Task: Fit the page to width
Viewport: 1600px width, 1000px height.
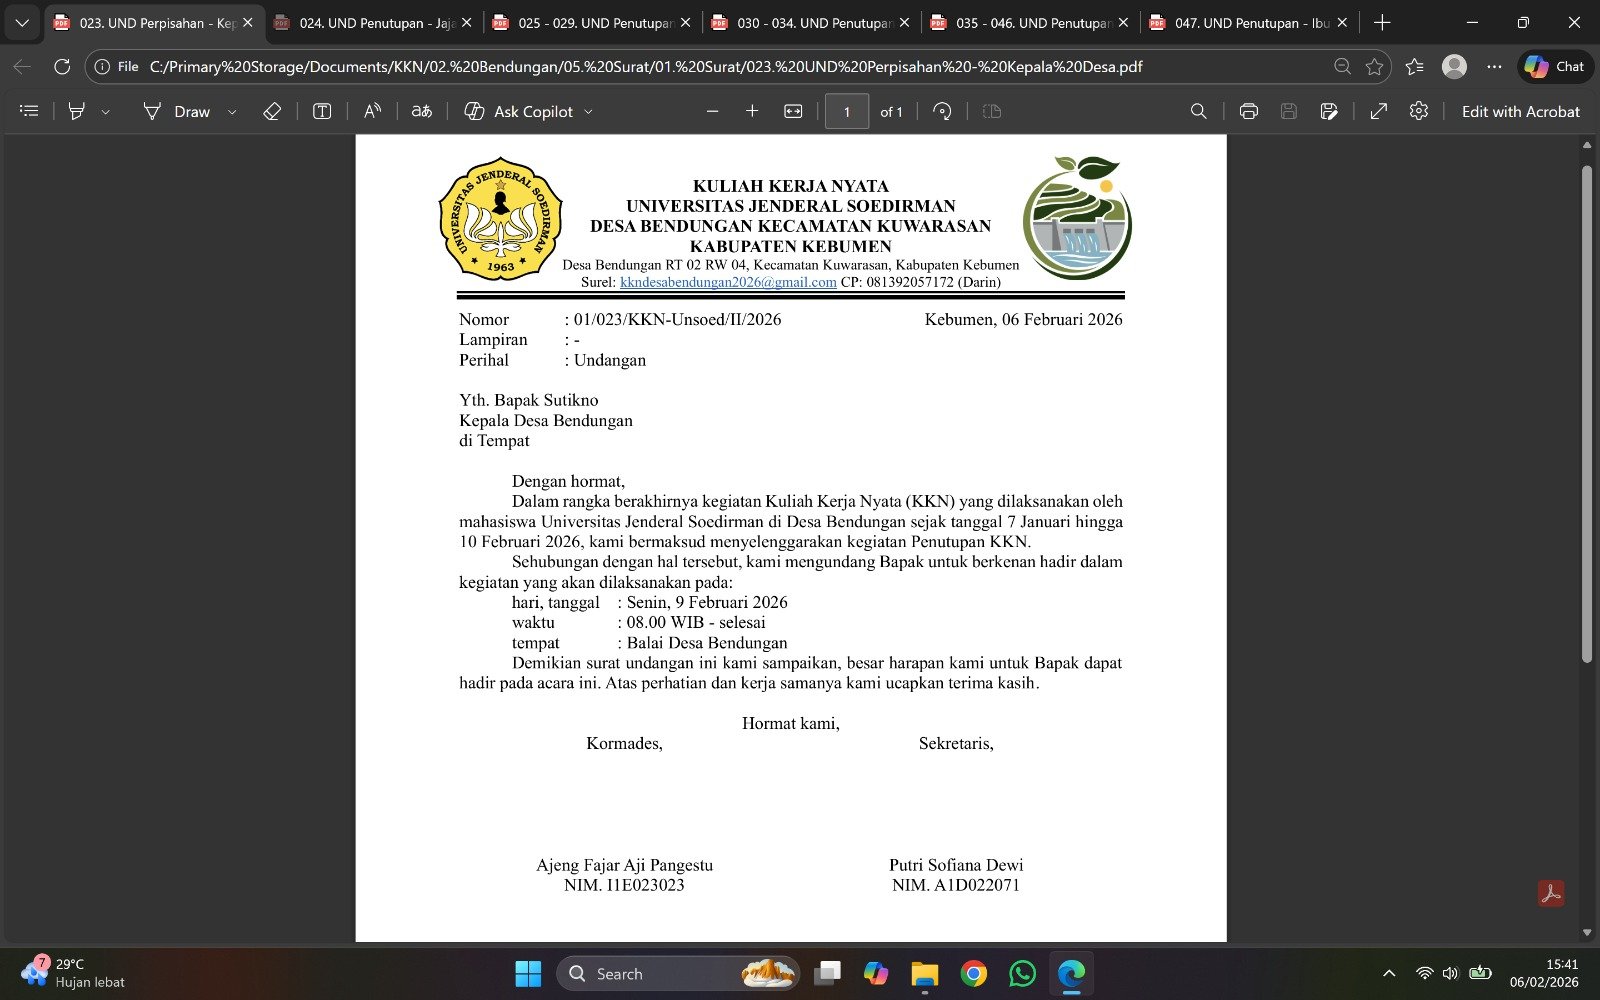Action: [x=792, y=111]
